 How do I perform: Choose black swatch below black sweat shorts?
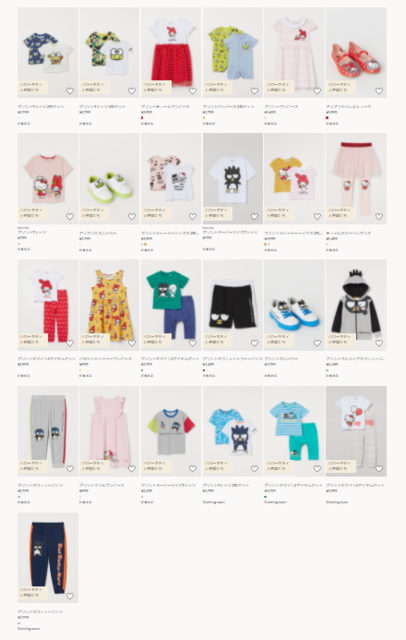coord(204,370)
